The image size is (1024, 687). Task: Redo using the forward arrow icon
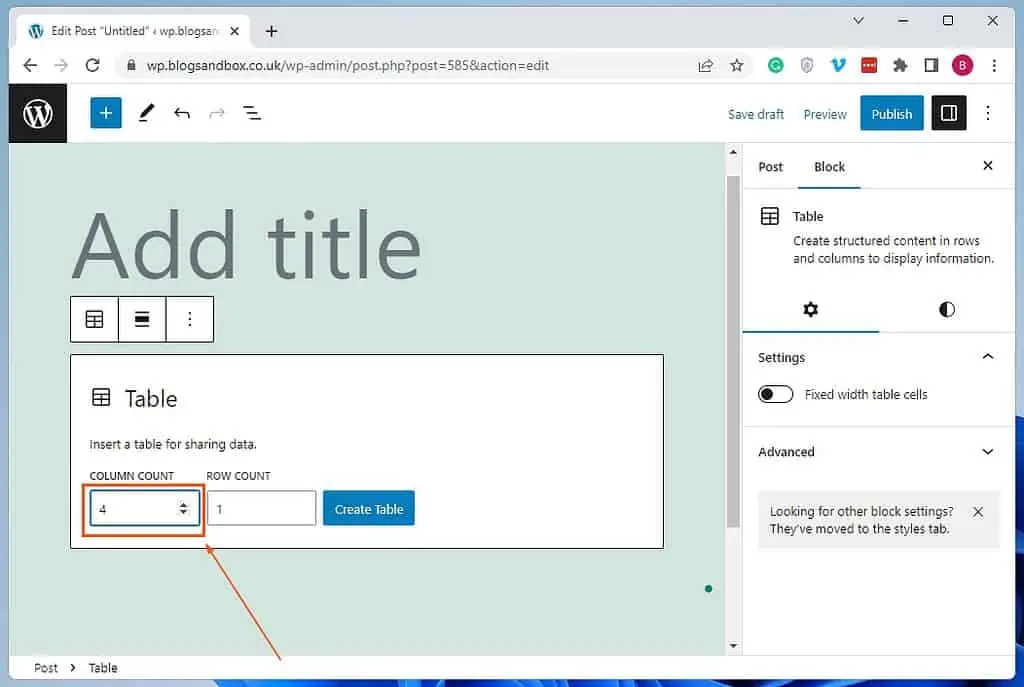(x=217, y=114)
